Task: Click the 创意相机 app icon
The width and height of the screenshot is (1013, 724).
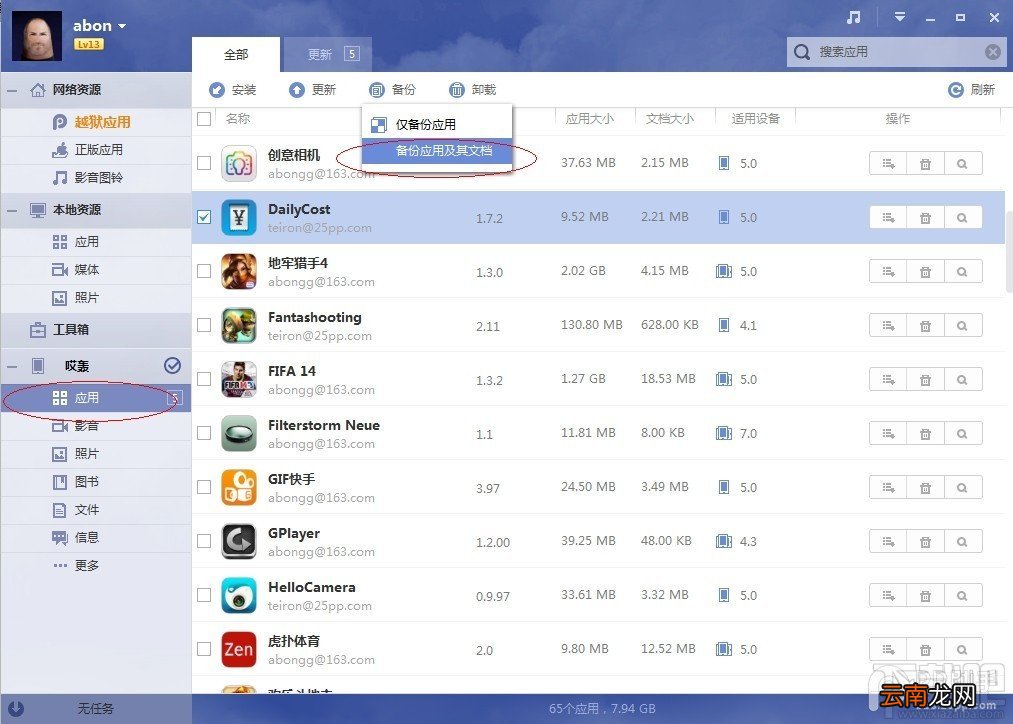Action: coord(239,163)
